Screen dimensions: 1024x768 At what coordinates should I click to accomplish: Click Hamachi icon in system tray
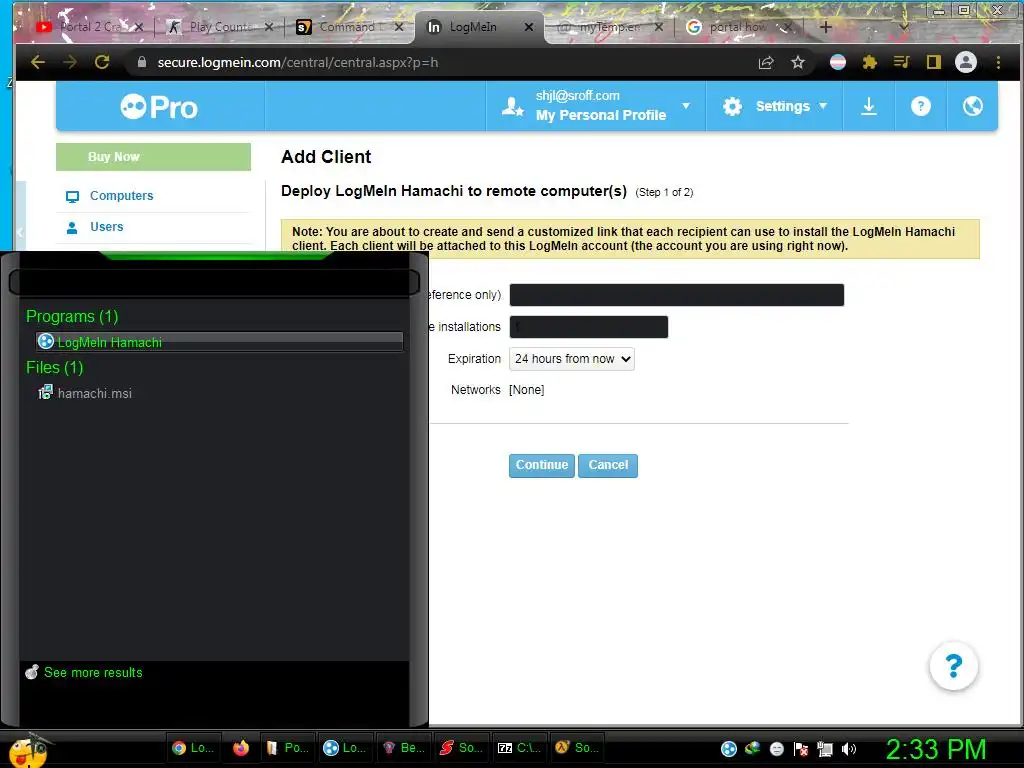pyautogui.click(x=729, y=749)
